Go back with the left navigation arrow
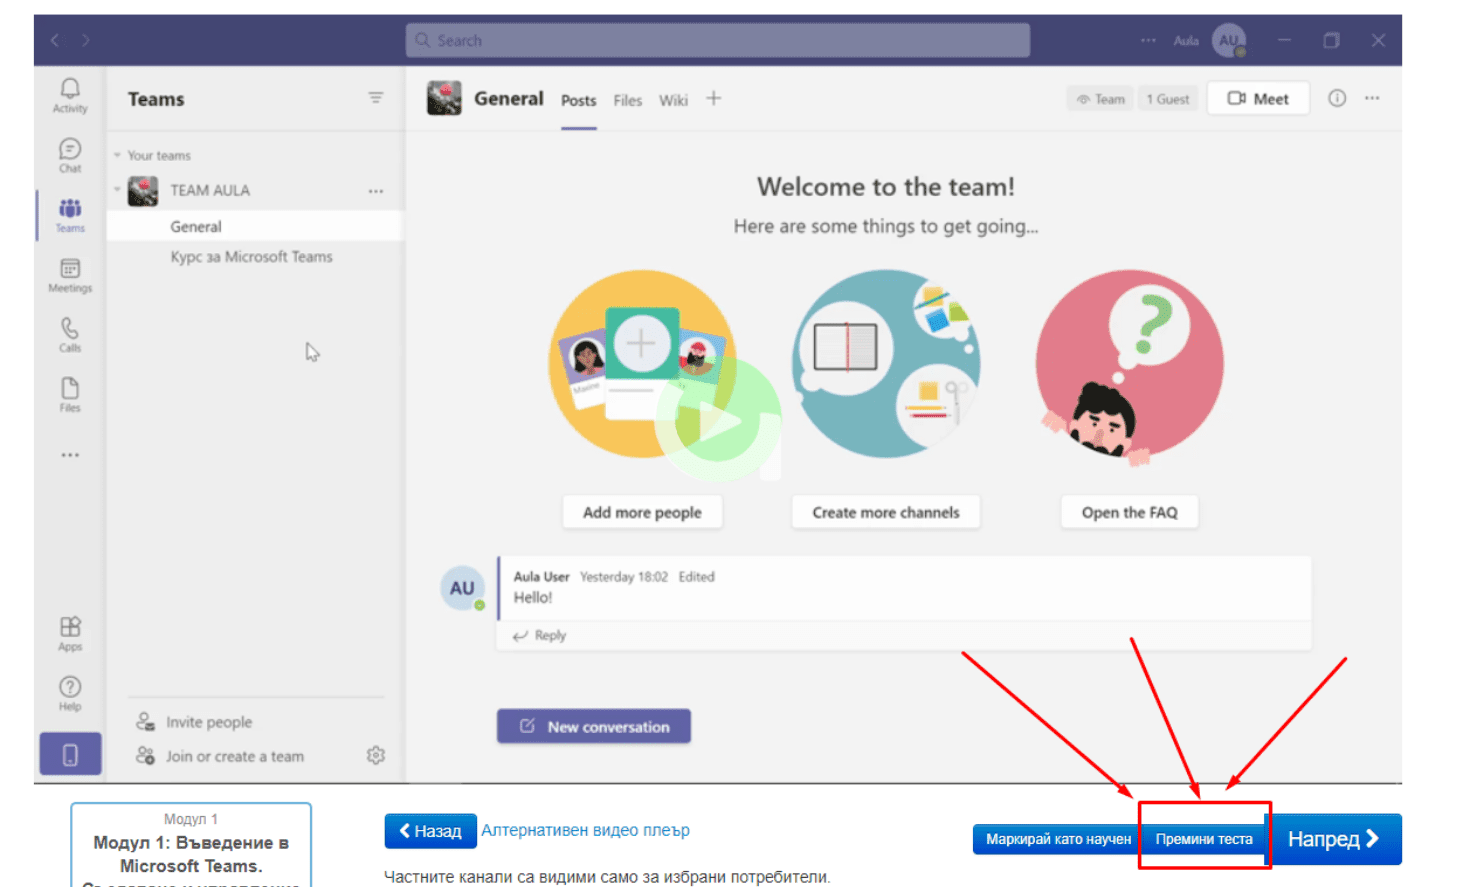This screenshot has width=1468, height=887. [55, 40]
